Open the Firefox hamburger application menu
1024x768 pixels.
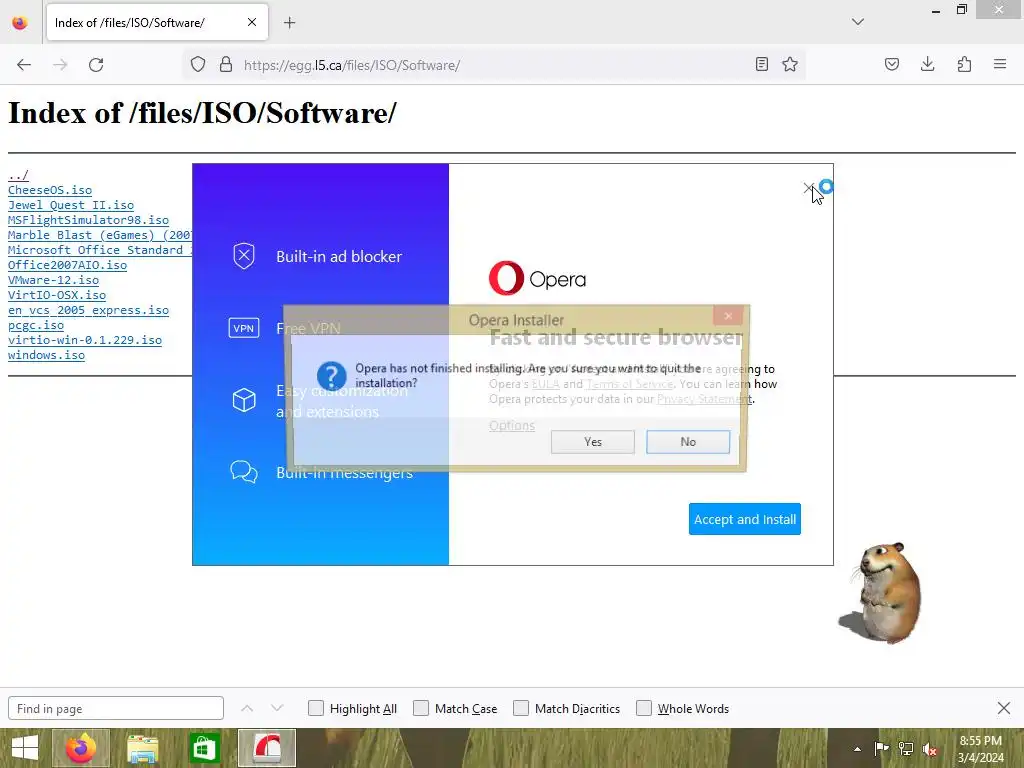1000,65
